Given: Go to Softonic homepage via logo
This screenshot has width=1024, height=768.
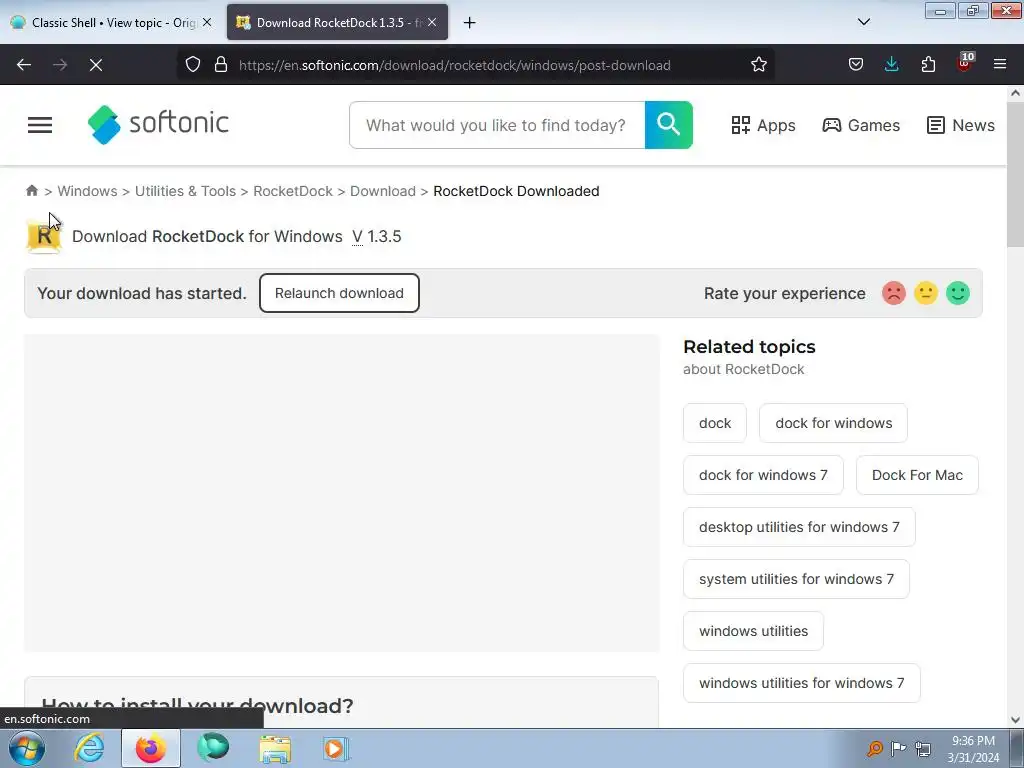Looking at the screenshot, I should (x=158, y=124).
